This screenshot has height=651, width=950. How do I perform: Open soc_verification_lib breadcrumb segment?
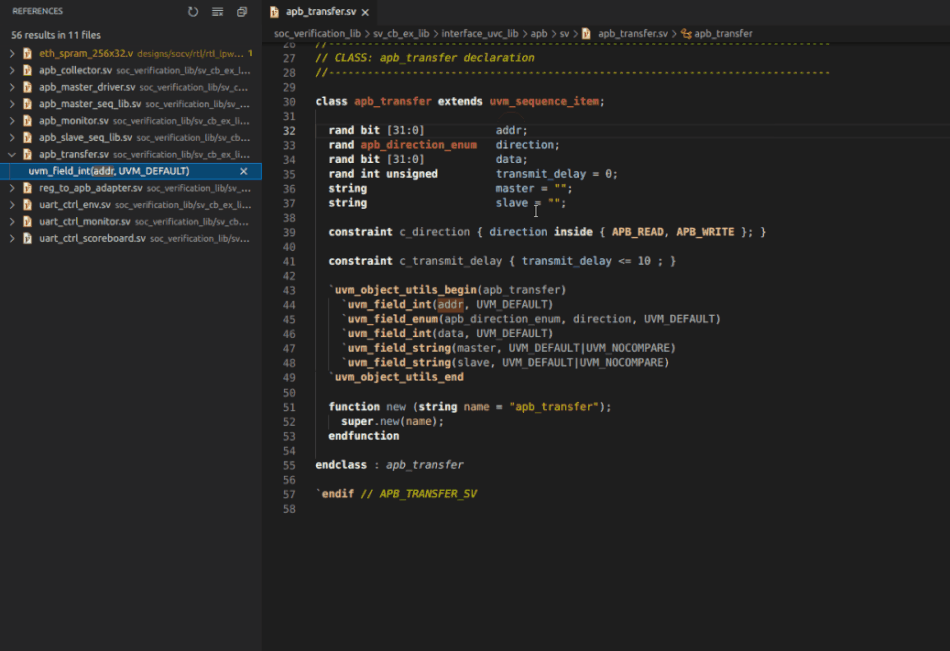click(x=318, y=34)
